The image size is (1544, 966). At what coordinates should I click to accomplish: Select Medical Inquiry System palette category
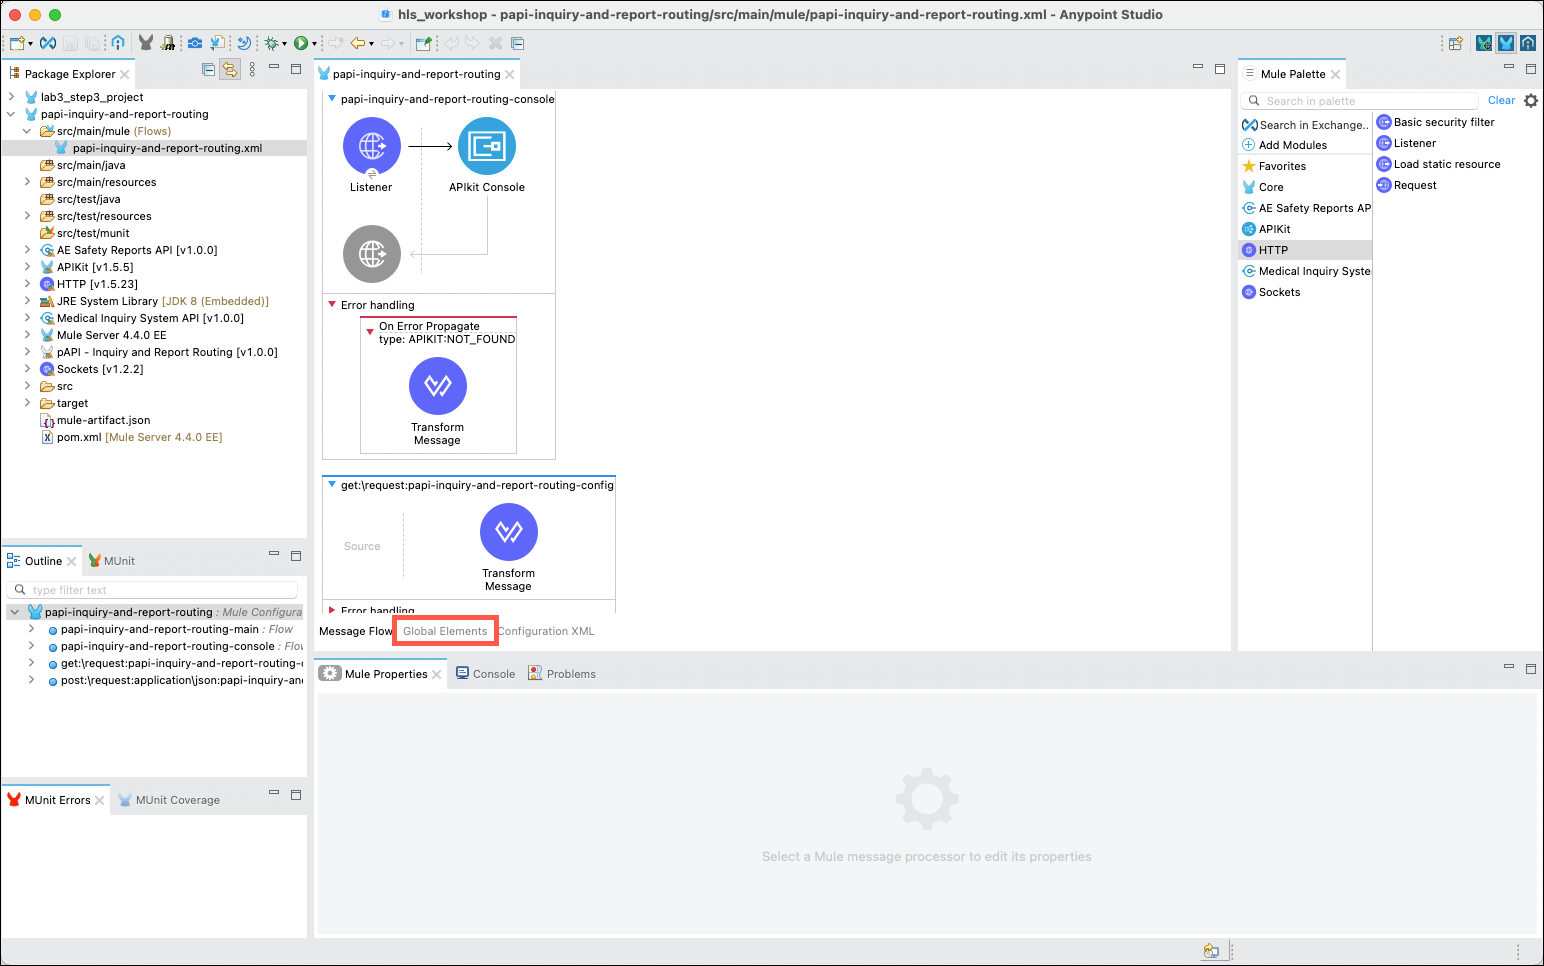point(1306,271)
